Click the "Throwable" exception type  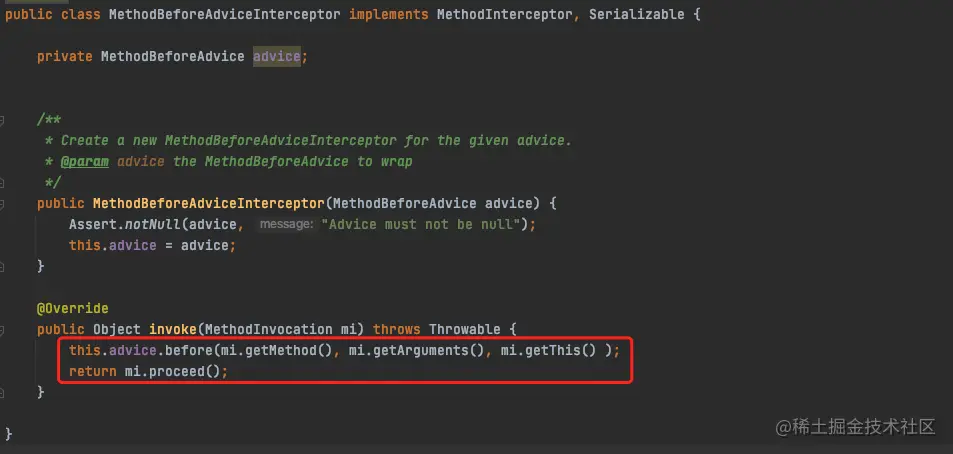(464, 329)
